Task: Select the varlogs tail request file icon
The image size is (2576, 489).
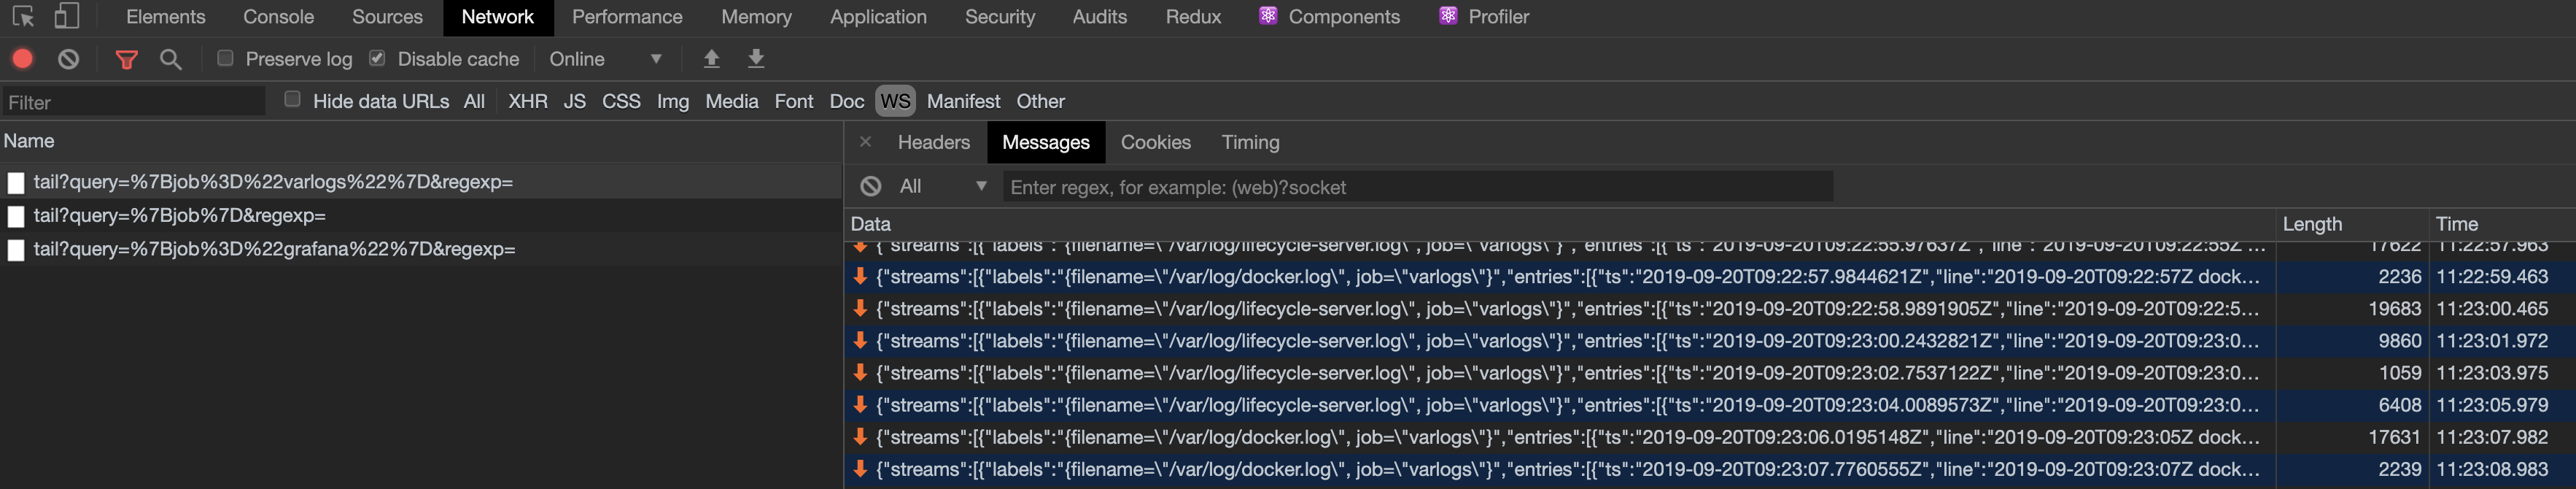Action: (x=16, y=182)
